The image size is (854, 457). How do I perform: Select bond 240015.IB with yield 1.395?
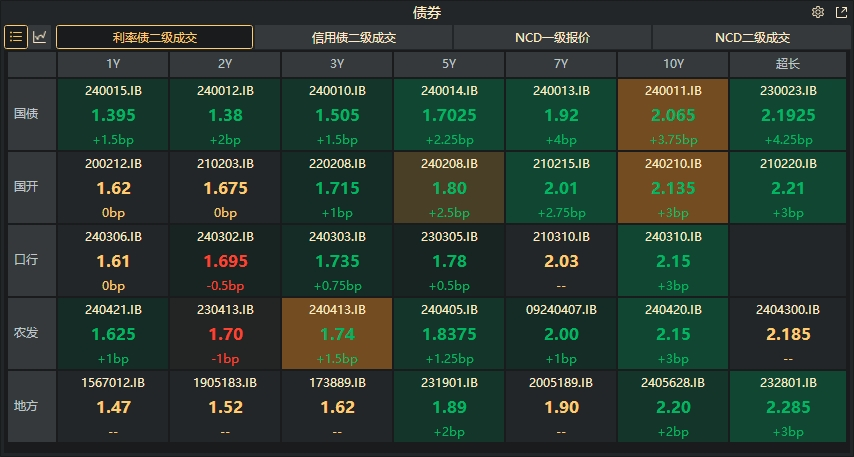[113, 114]
